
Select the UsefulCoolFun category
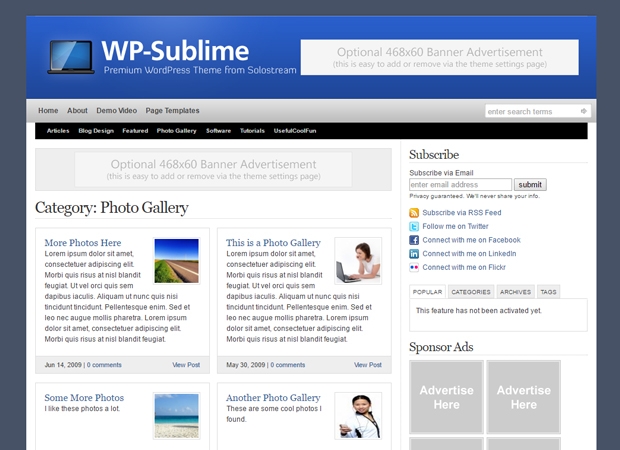(x=295, y=131)
